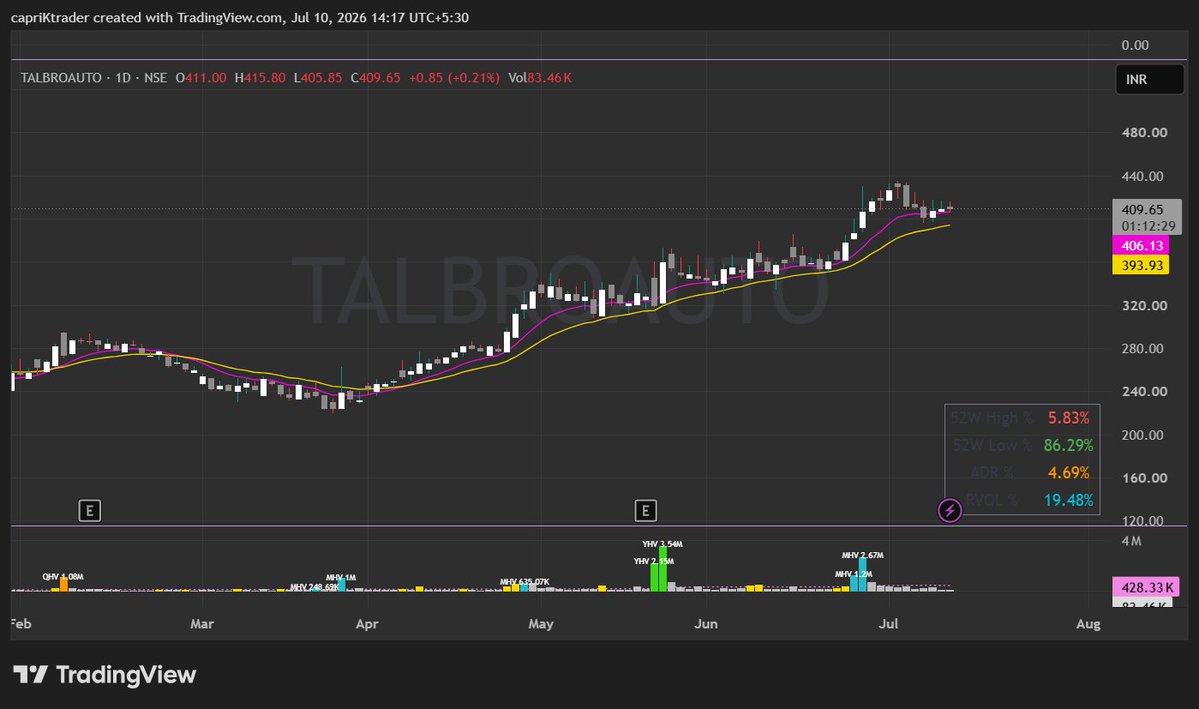Click the purple lightning bolt icon

click(950, 510)
